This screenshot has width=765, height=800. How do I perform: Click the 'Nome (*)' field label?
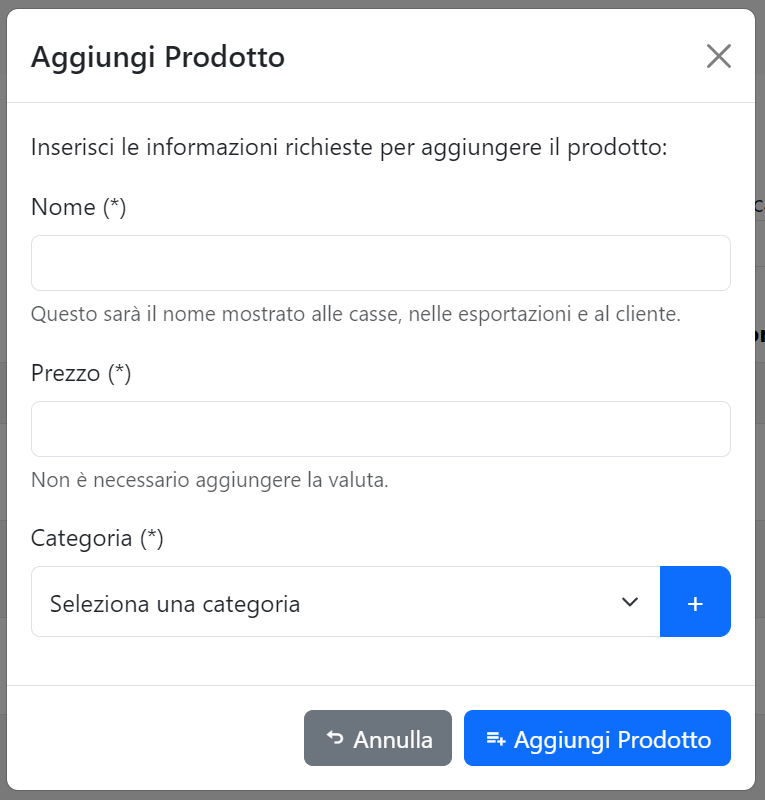click(79, 207)
